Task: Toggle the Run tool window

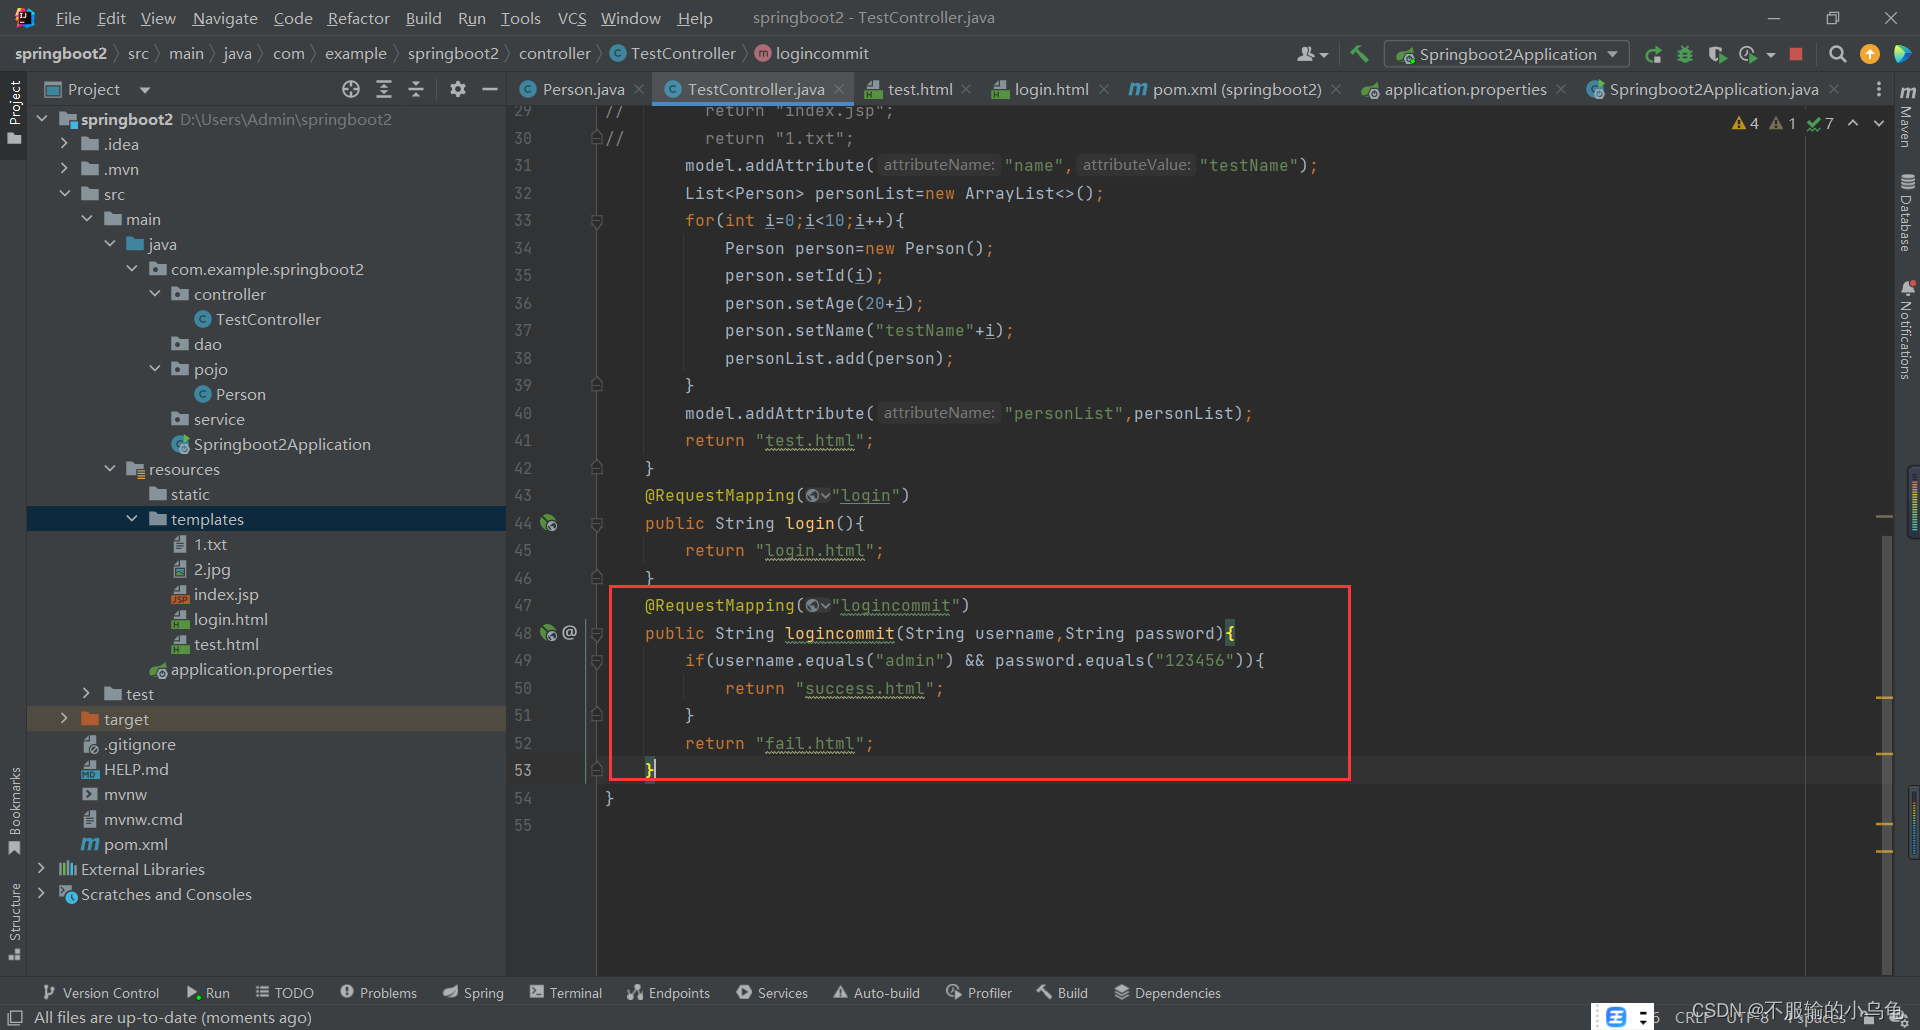Action: [208, 992]
